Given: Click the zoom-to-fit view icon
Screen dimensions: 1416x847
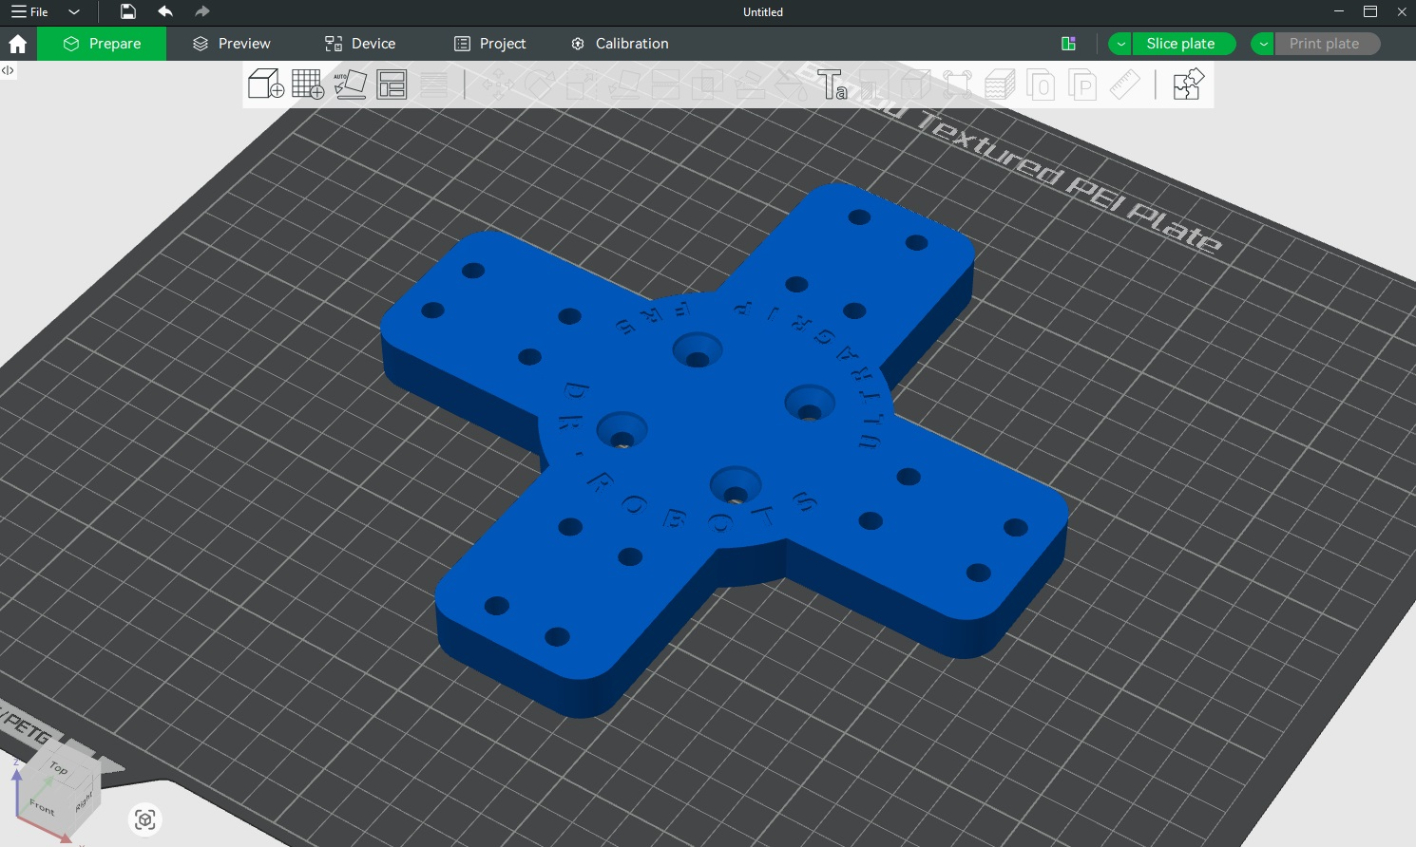Looking at the screenshot, I should coord(145,820).
